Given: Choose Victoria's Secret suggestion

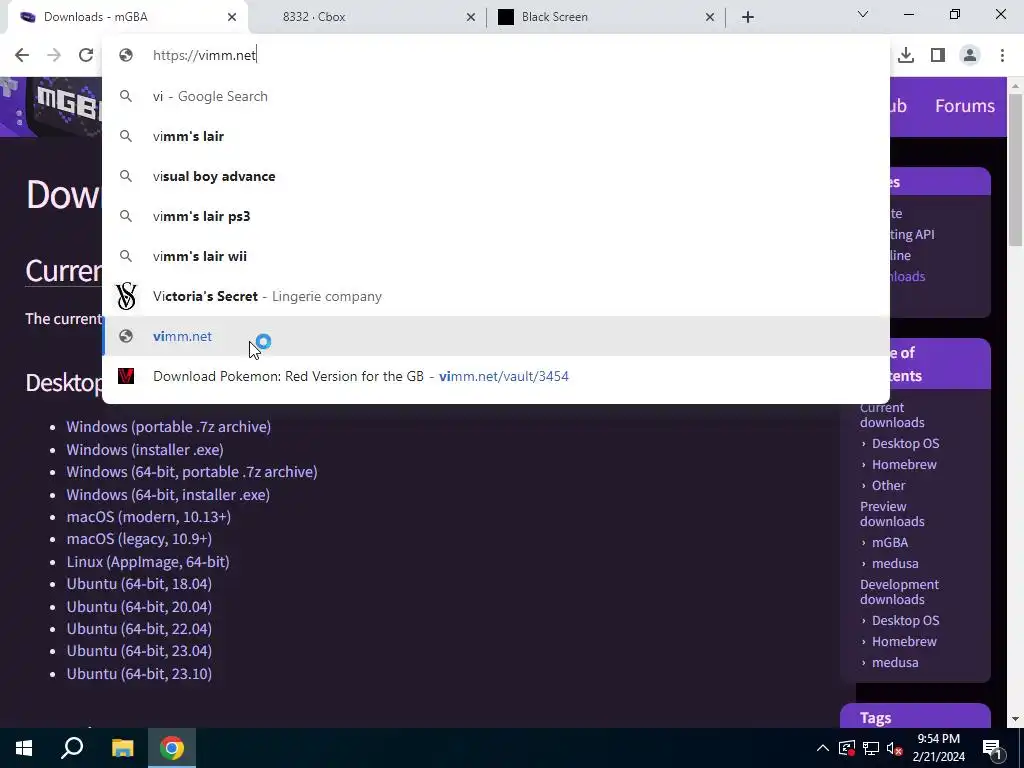Looking at the screenshot, I should 496,296.
